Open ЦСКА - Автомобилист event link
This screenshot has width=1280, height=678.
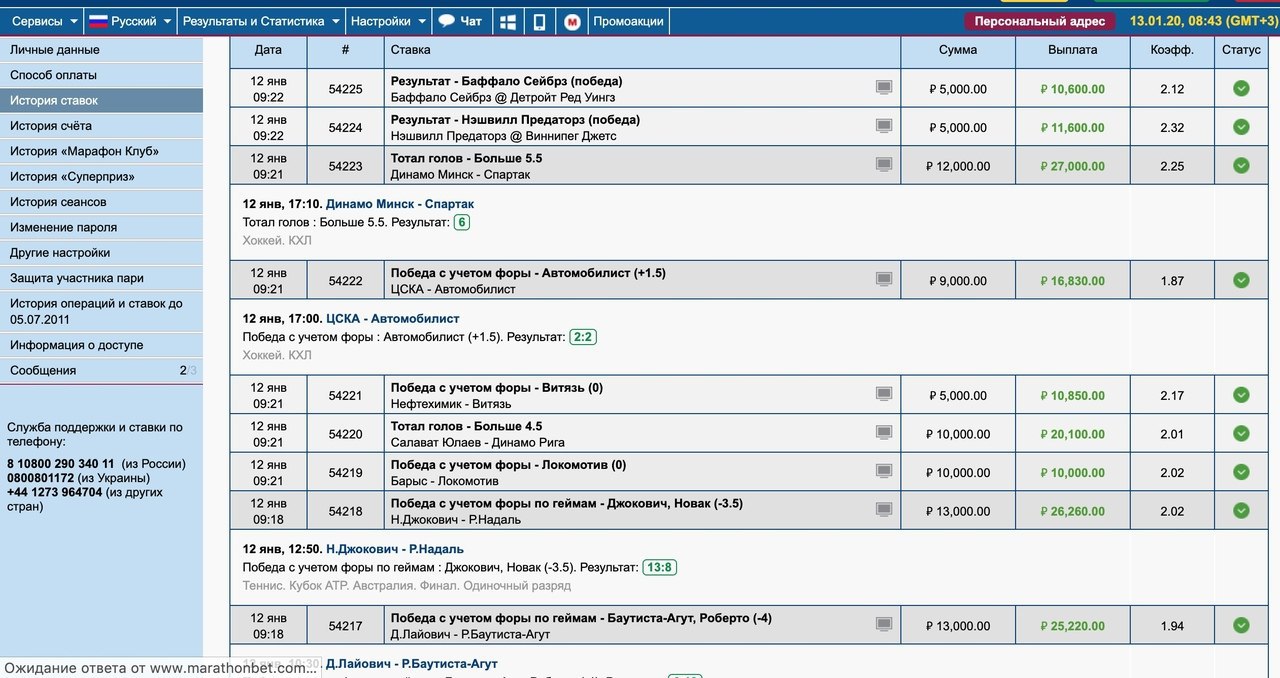[x=393, y=319]
